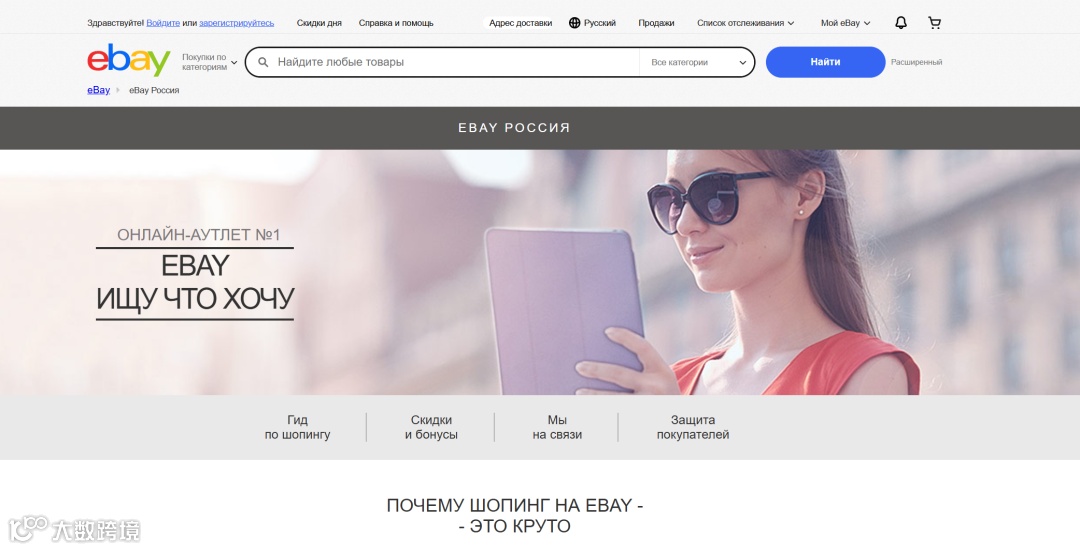This screenshot has width=1080, height=550.
Task: Select the Защита покупателей tab
Action: [x=693, y=427]
